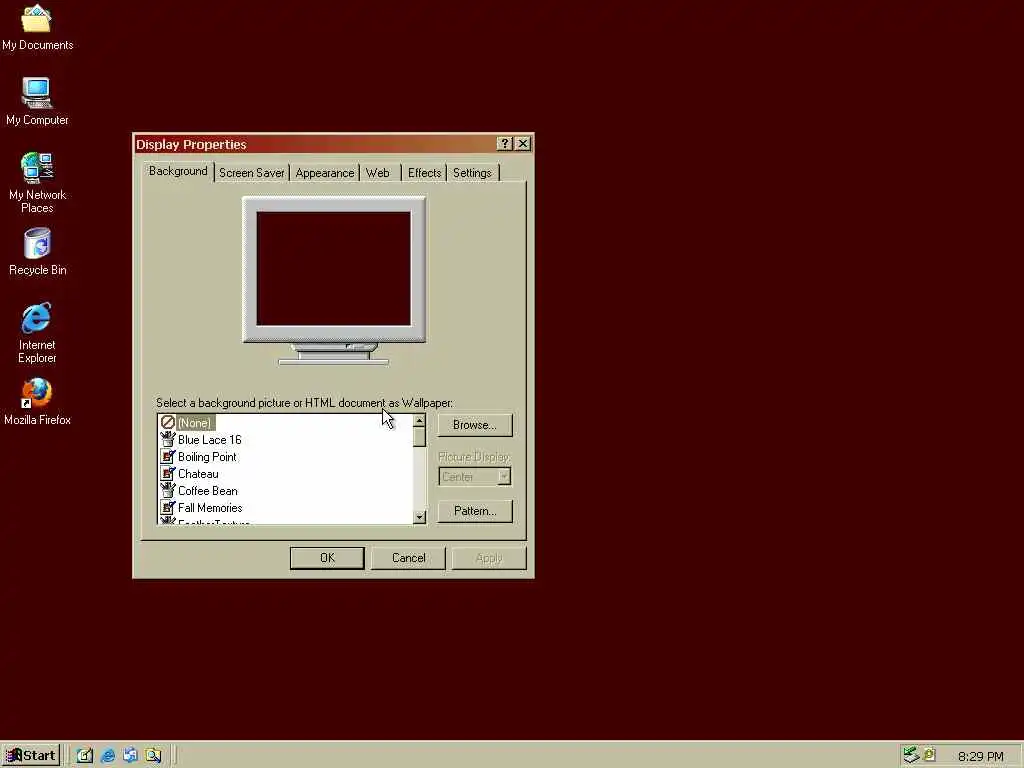1024x768 pixels.
Task: Click the Coffee Bean bitmap icon
Action: tap(168, 490)
